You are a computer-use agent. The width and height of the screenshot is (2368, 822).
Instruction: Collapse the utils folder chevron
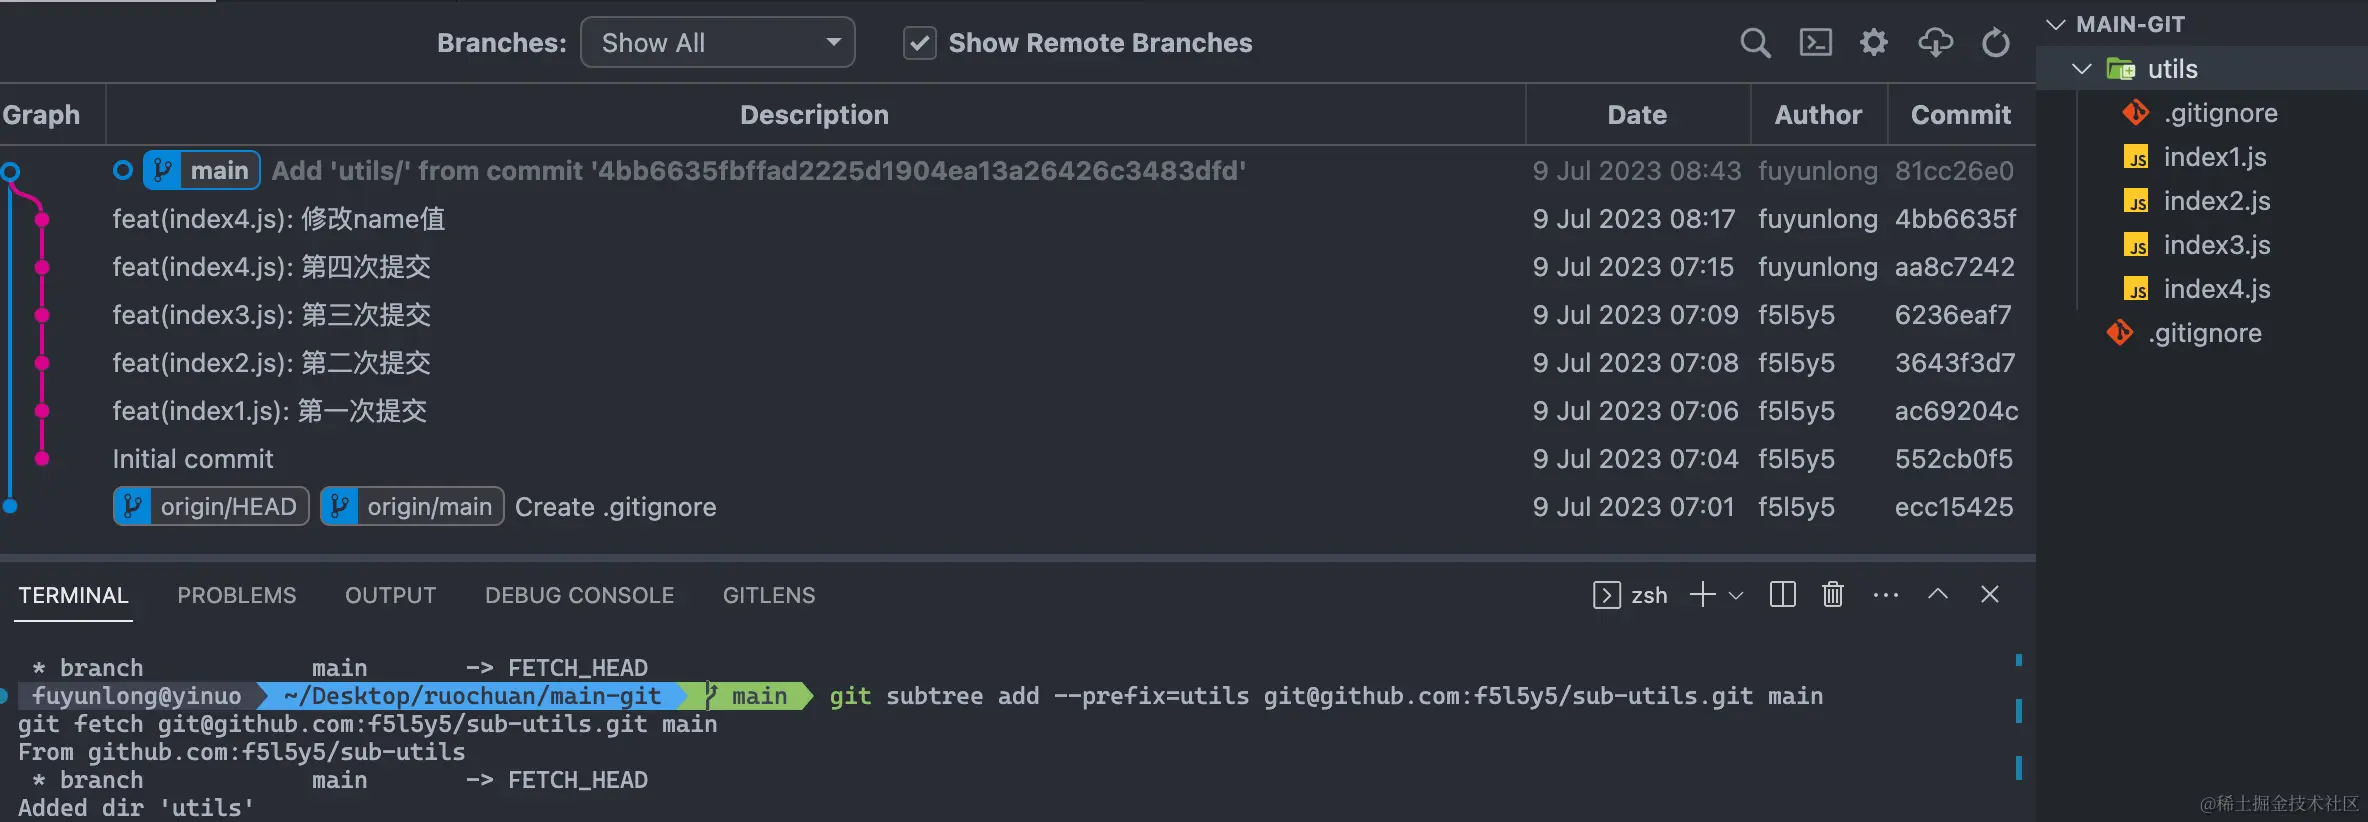[x=2082, y=69]
